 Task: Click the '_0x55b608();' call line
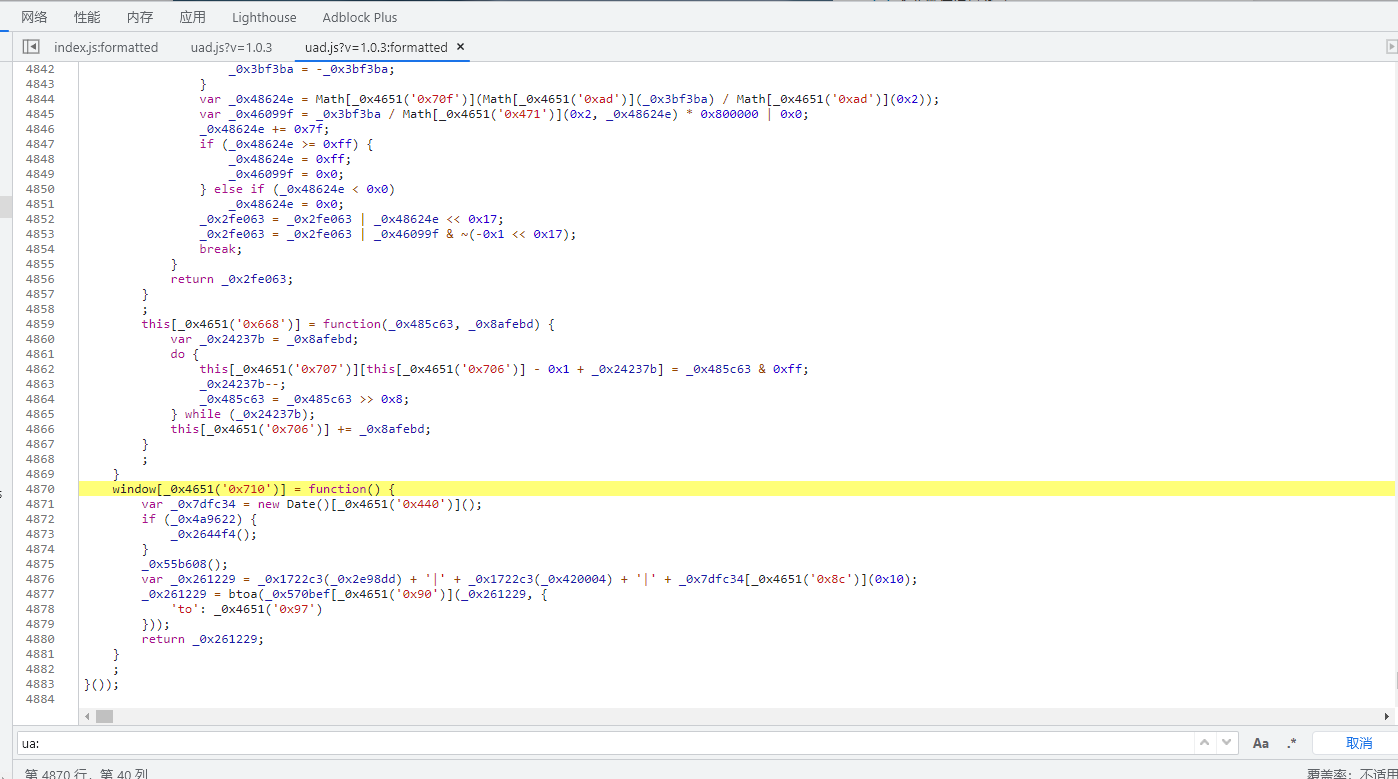pyautogui.click(x=184, y=564)
